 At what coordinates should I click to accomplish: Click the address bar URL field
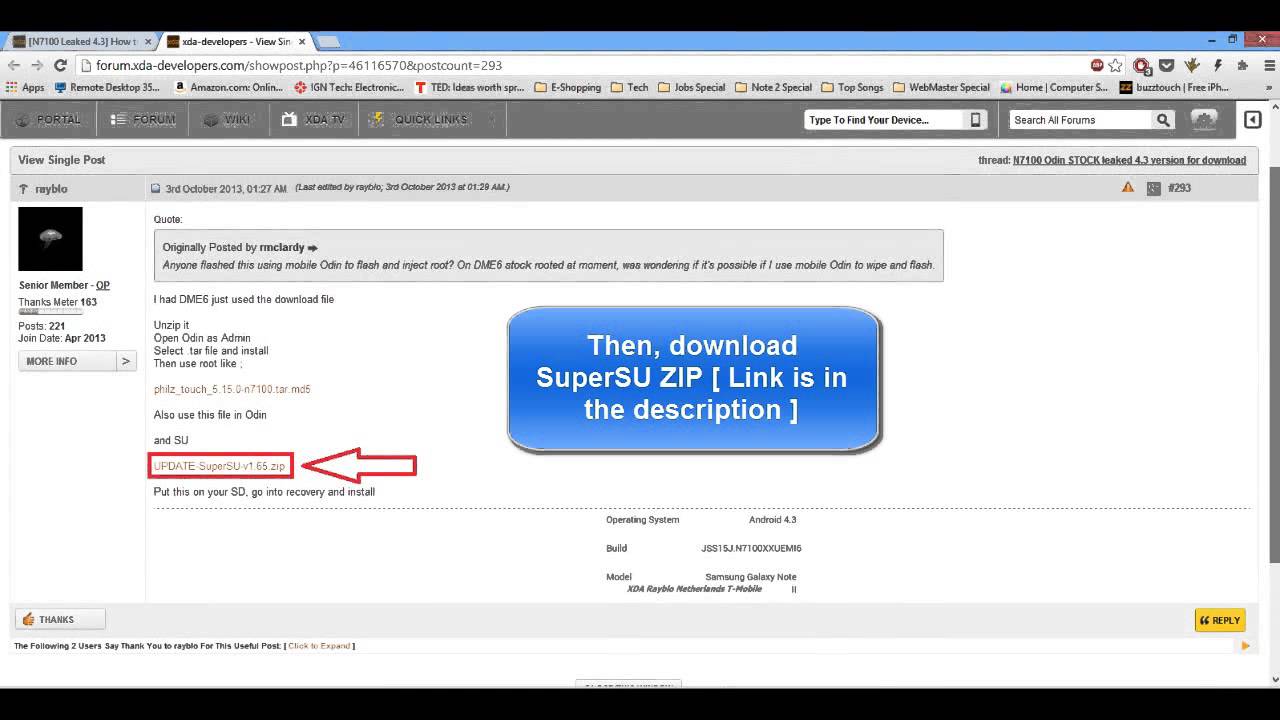(x=580, y=65)
